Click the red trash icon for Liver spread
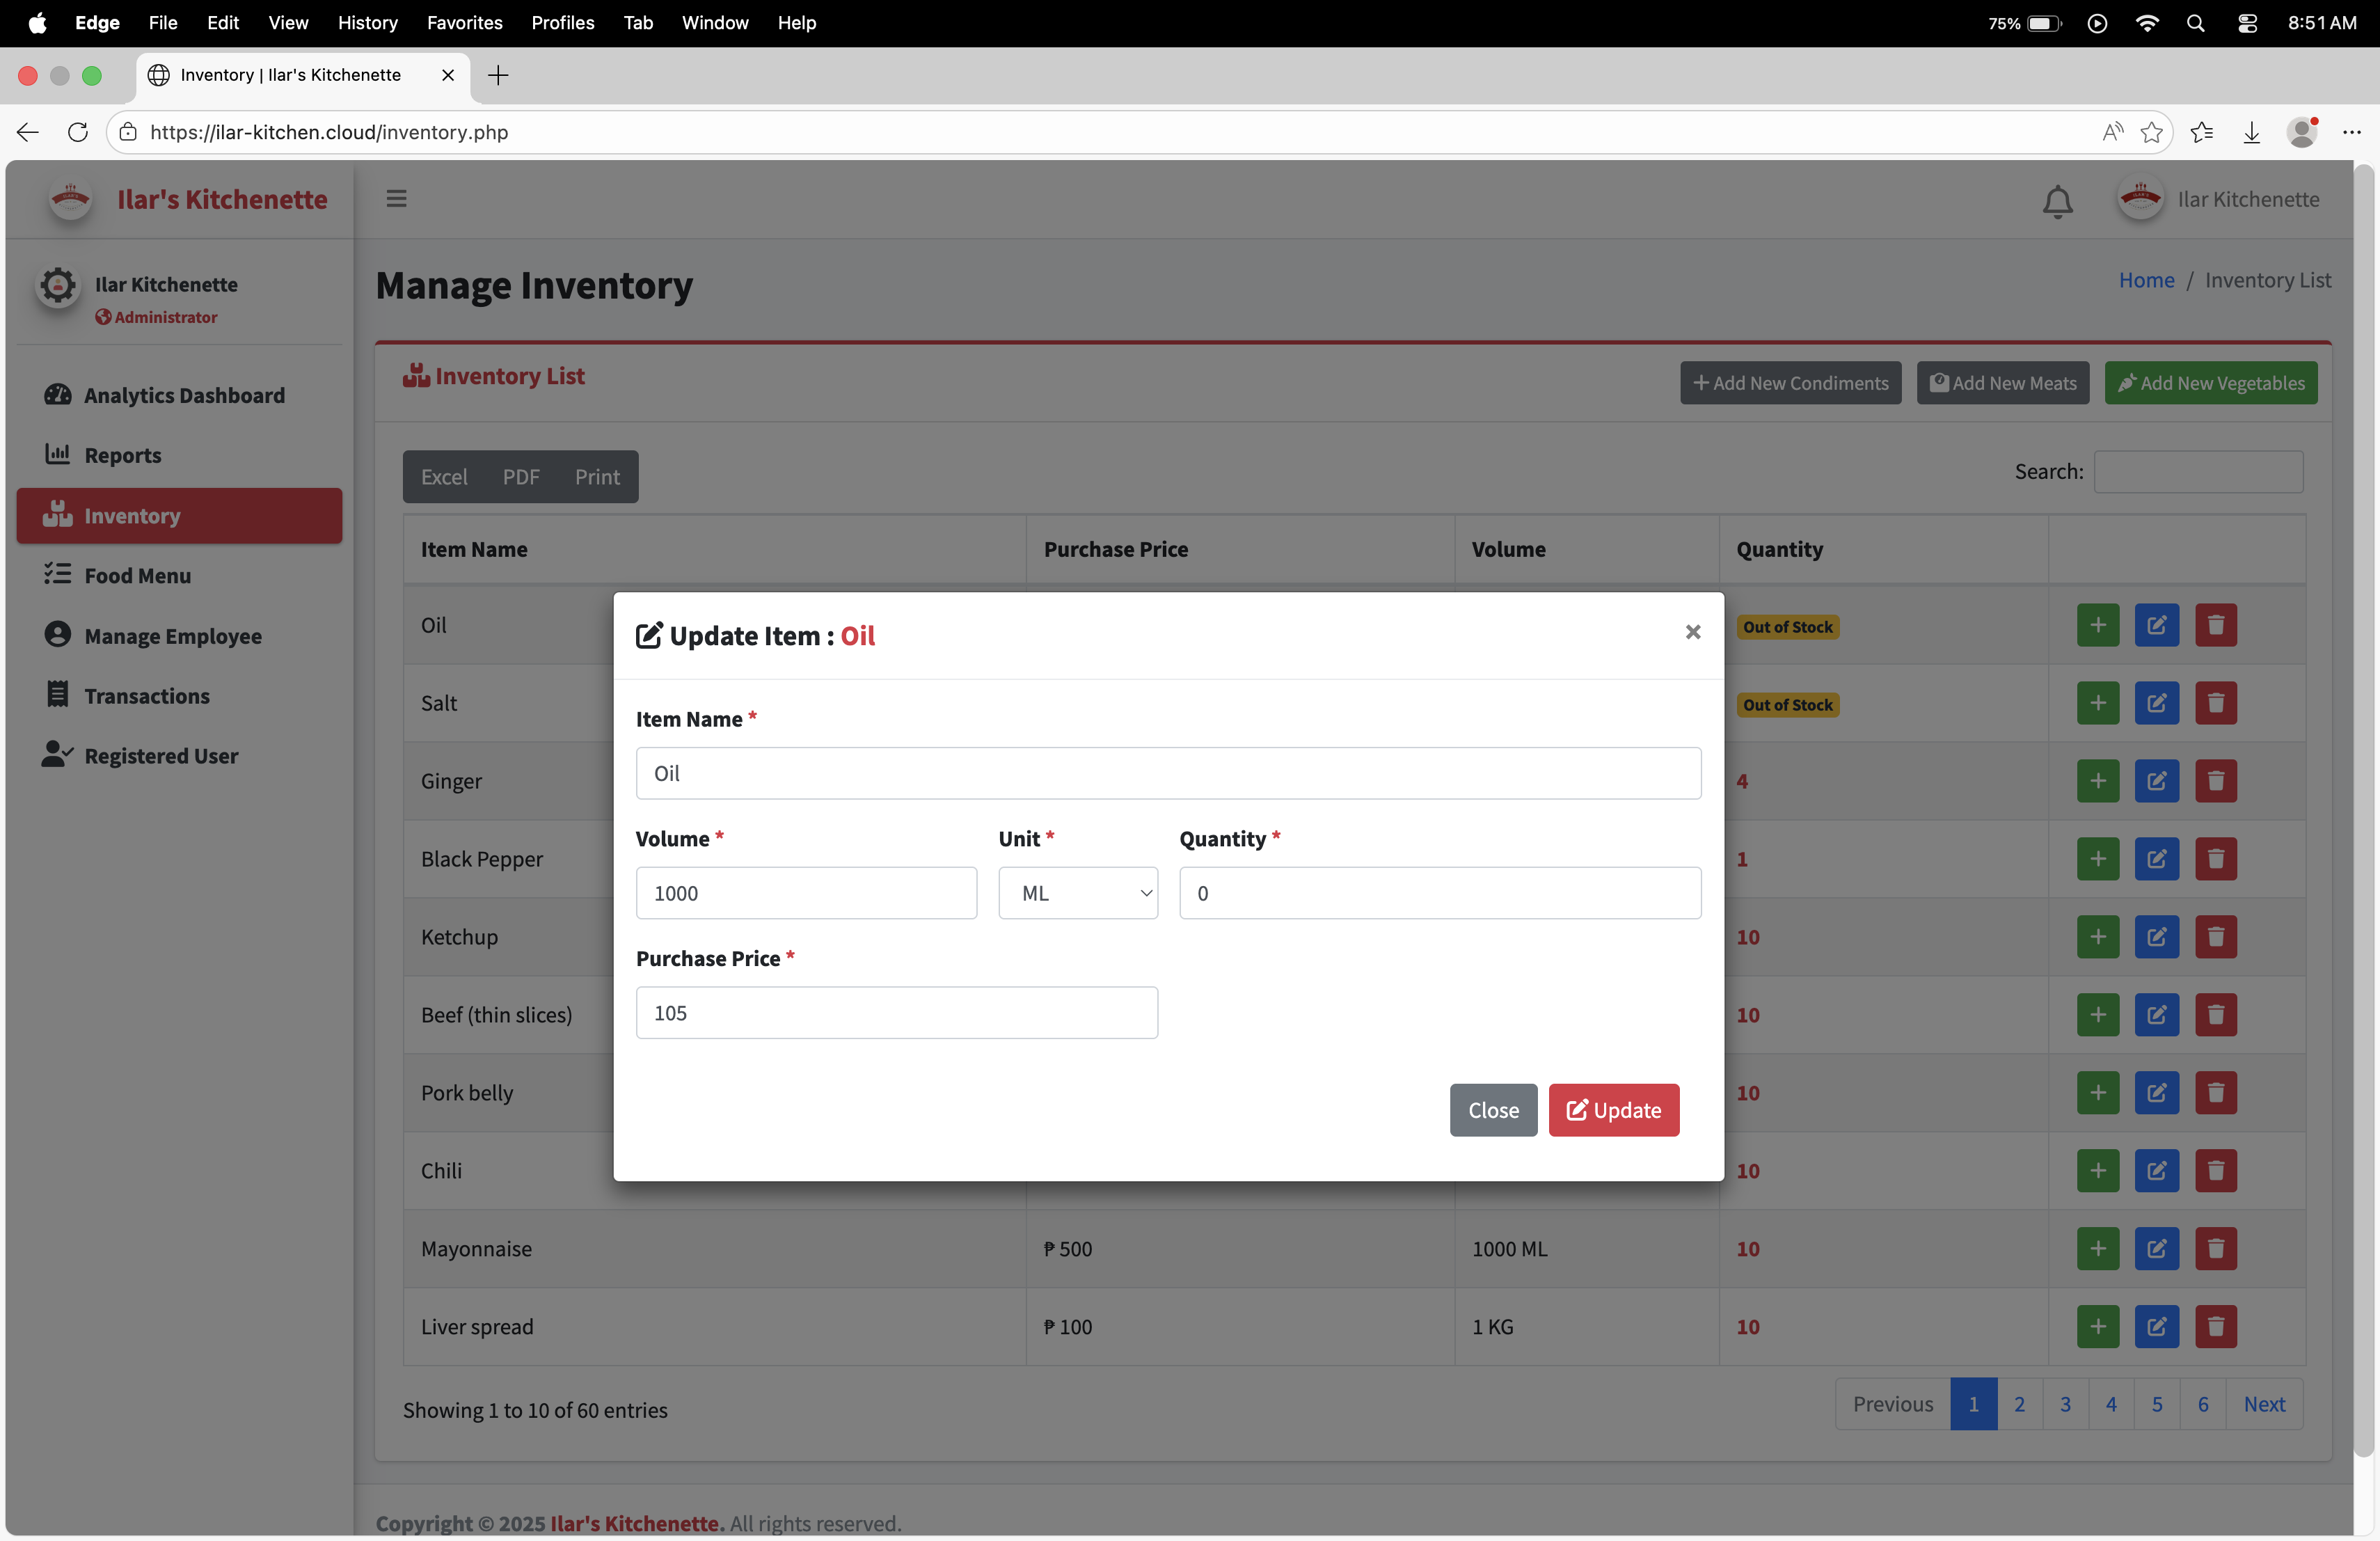This screenshot has width=2380, height=1541. 2215,1327
